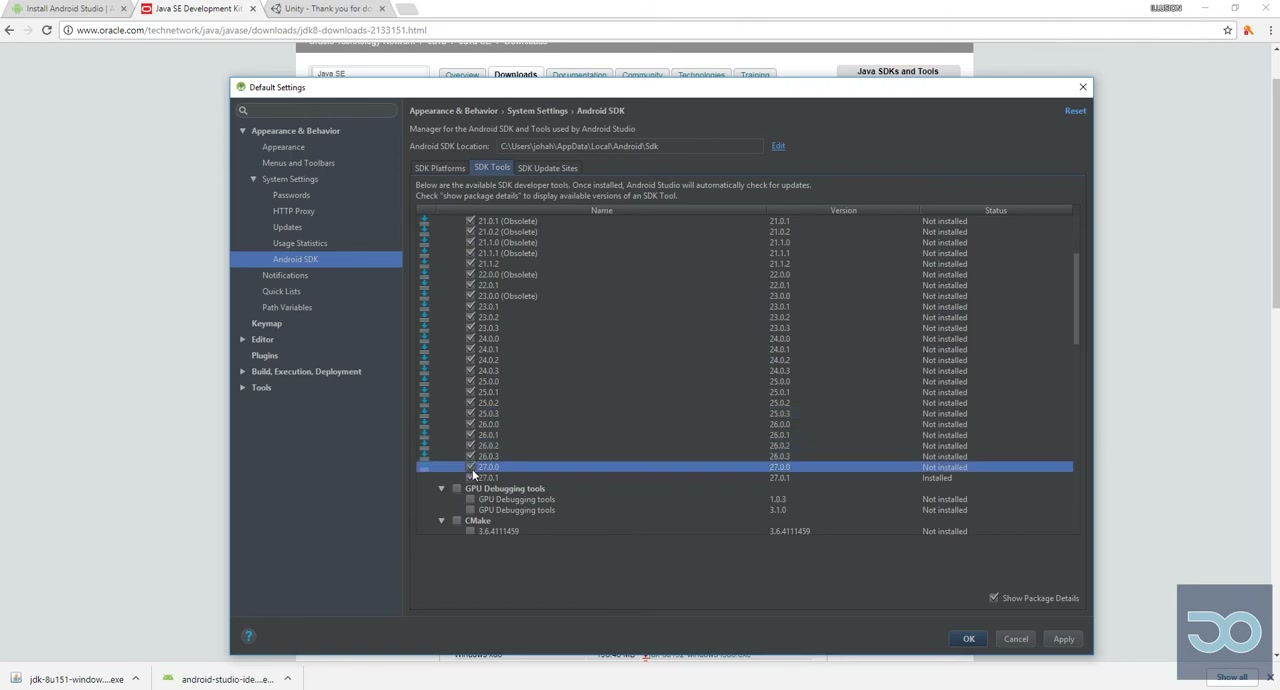Screen dimensions: 1280x690
Task: Switch to the SDK Platforms tab
Action: 440,168
